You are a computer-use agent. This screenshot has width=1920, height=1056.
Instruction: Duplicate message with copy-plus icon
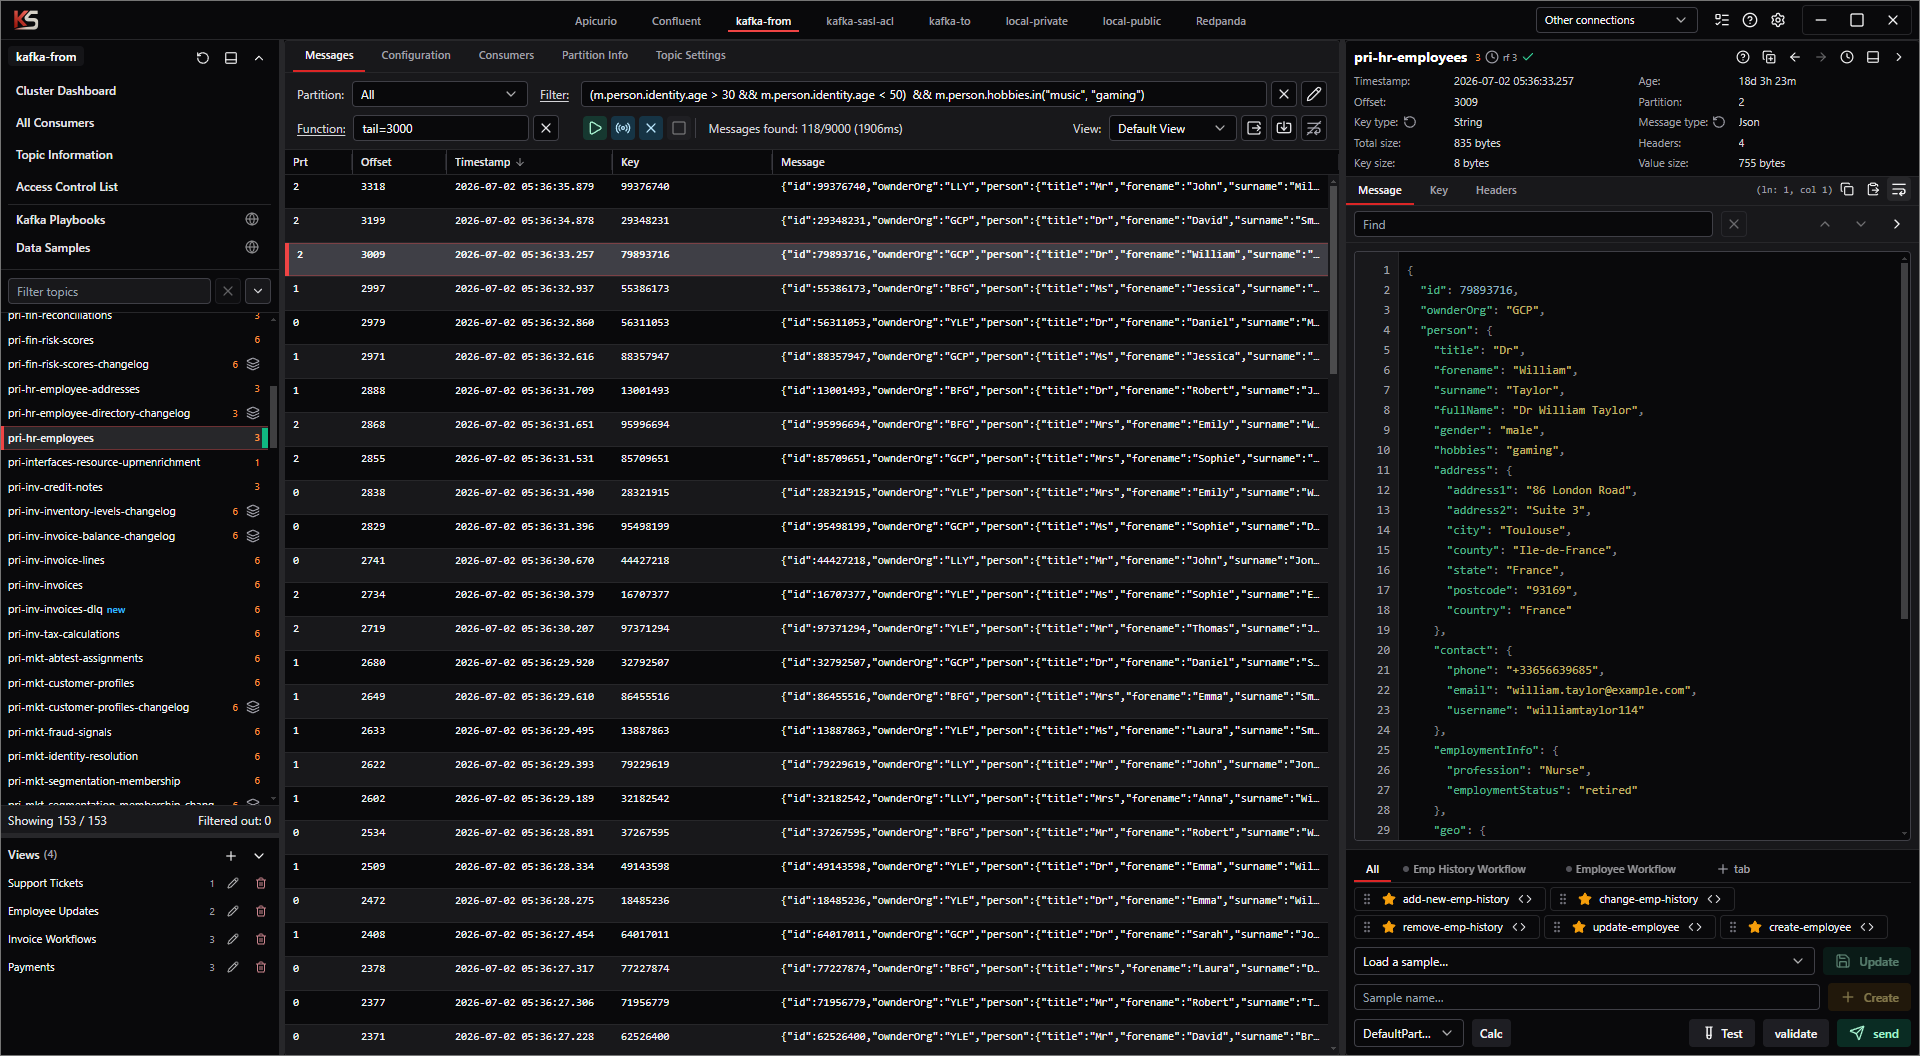coord(1769,57)
